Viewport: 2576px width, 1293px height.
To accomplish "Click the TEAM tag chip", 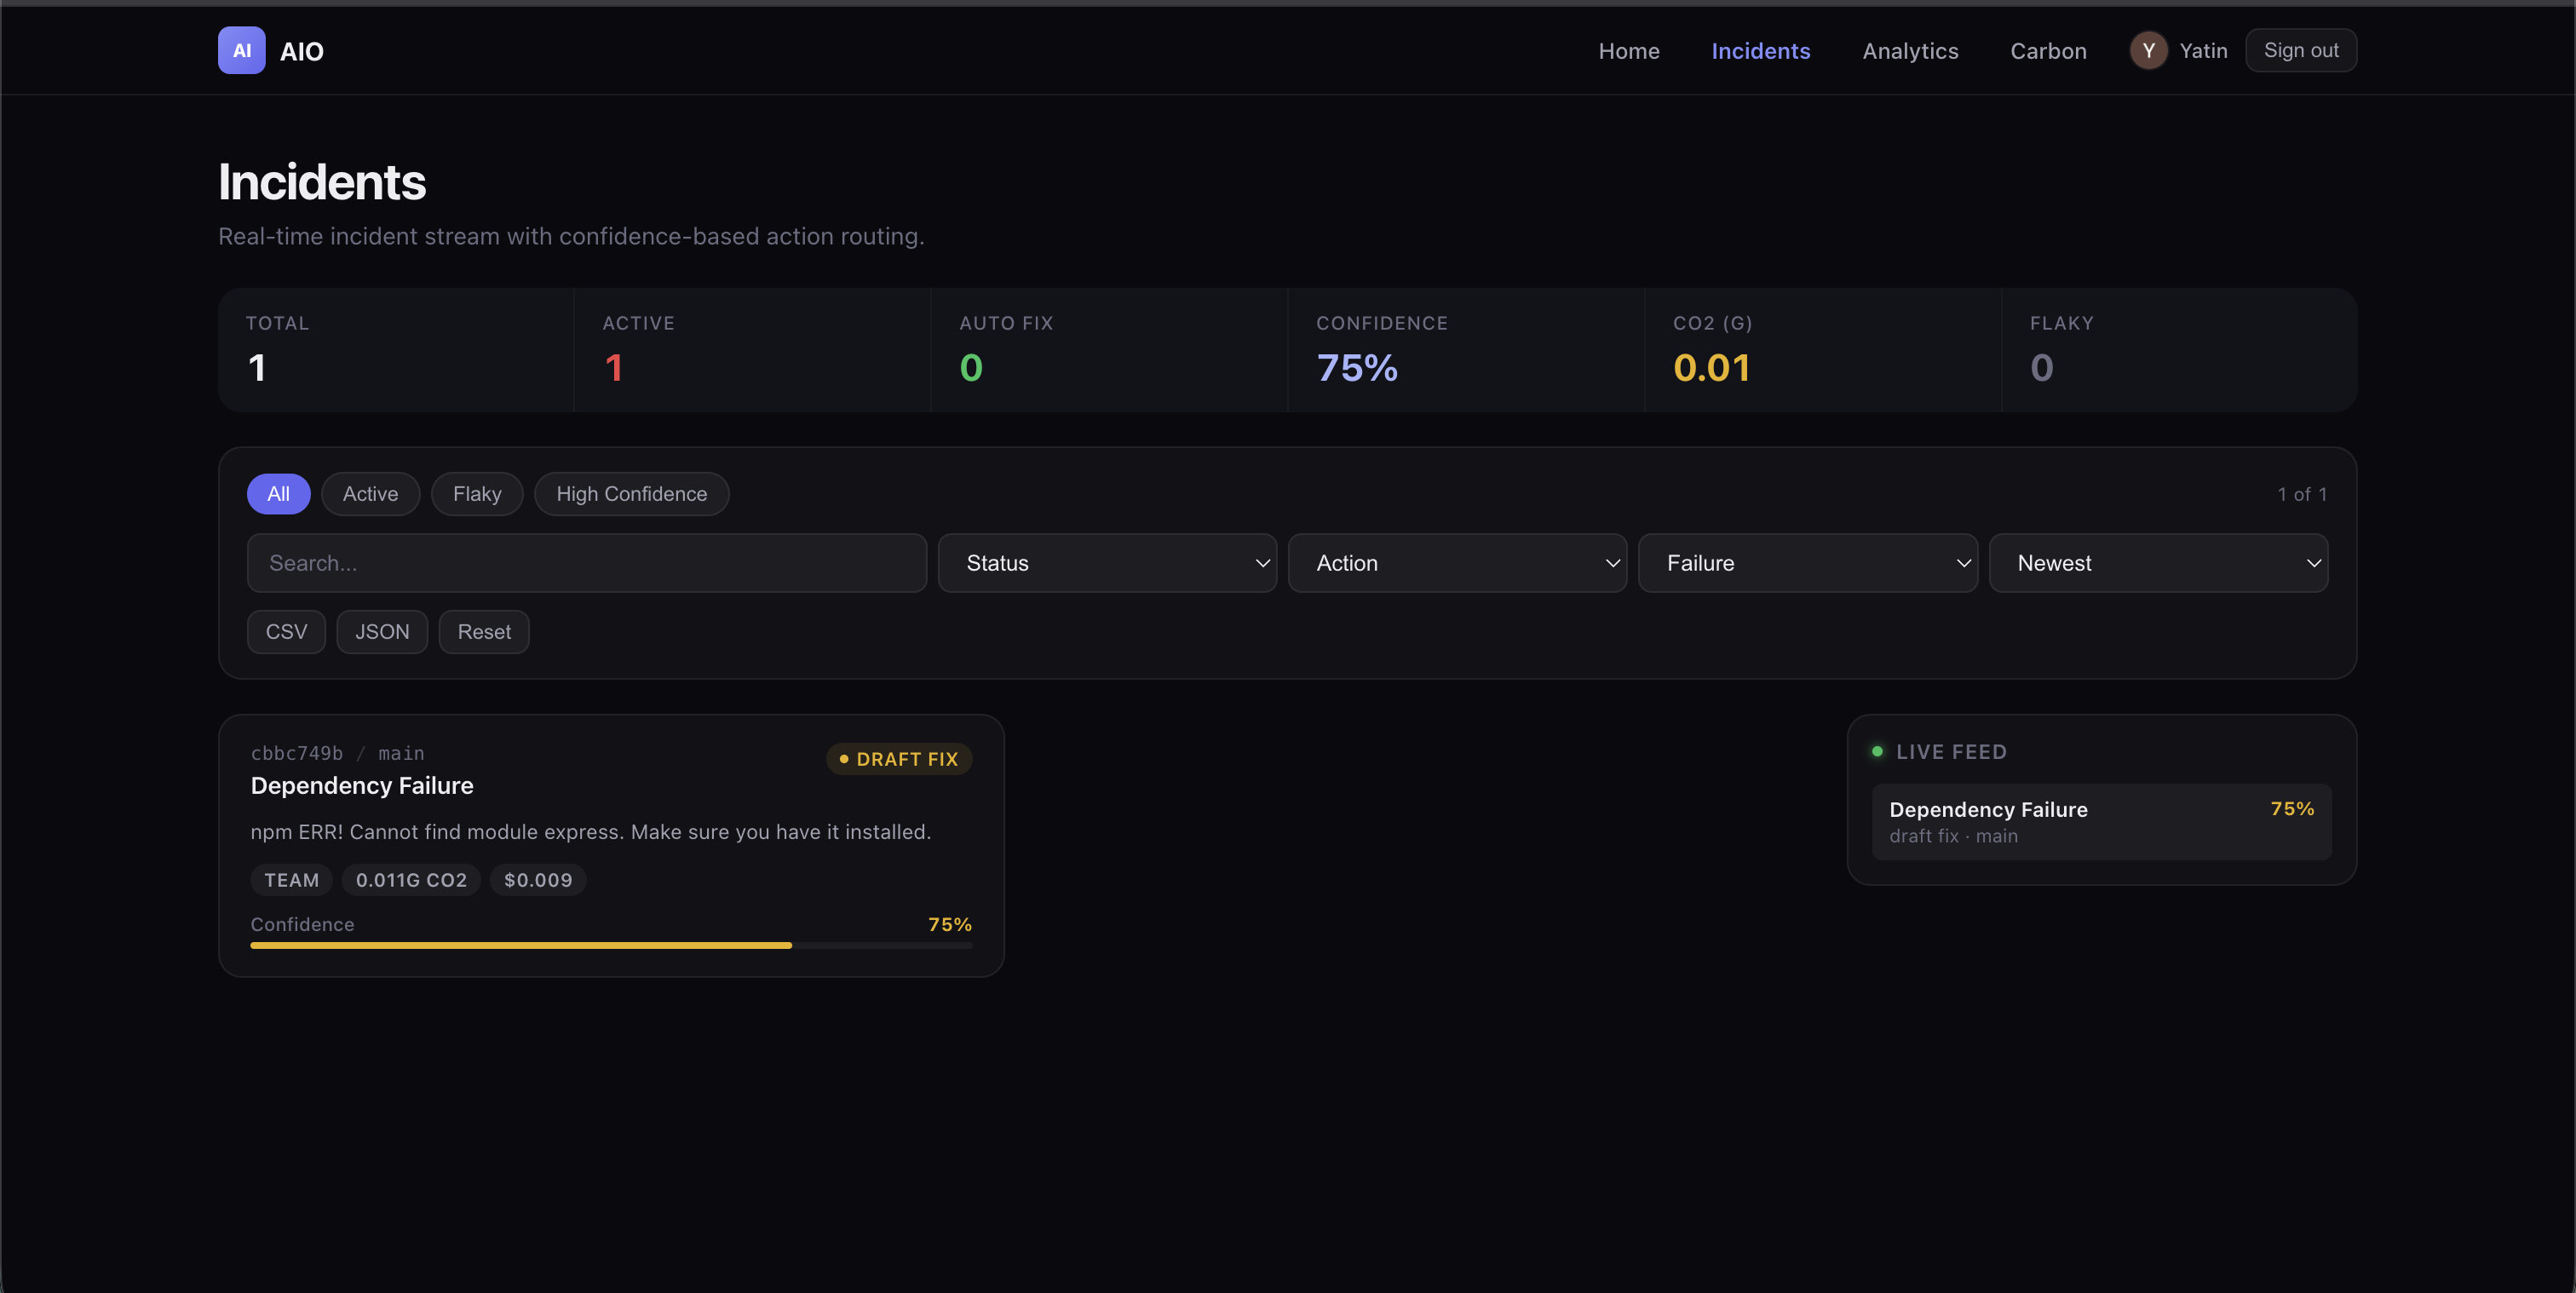I will pos(291,880).
